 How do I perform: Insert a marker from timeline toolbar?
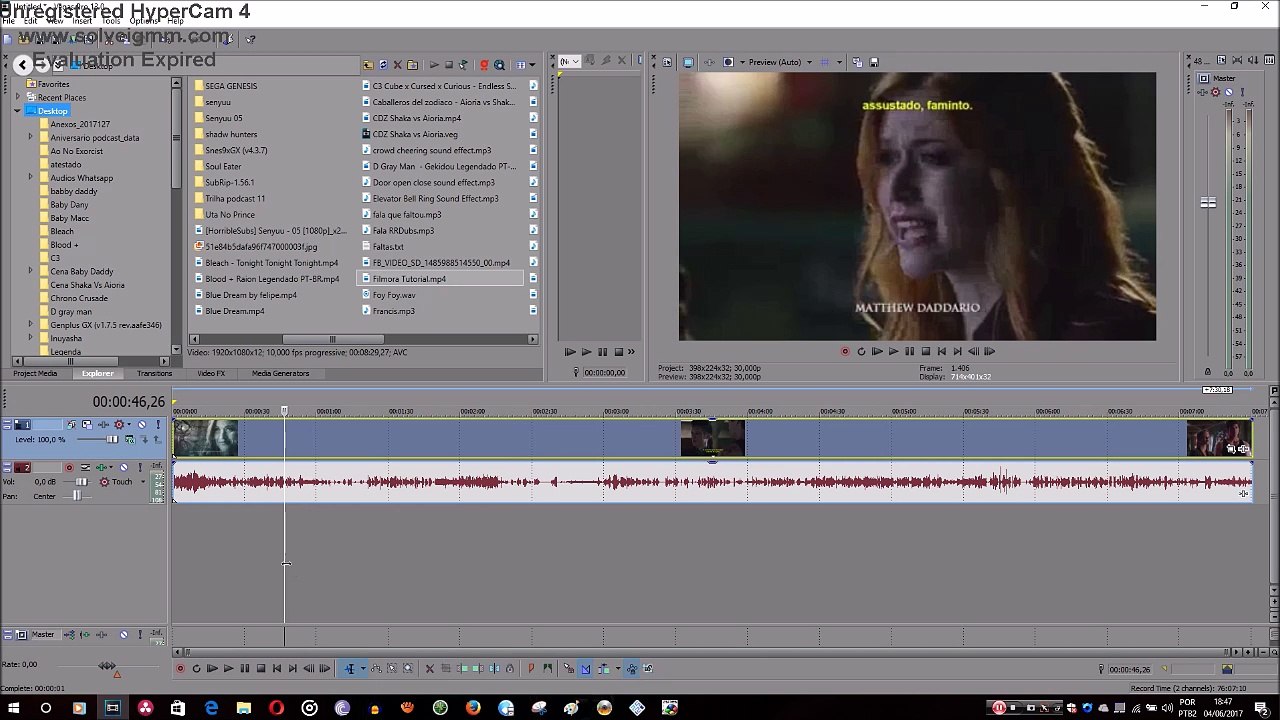click(531, 669)
